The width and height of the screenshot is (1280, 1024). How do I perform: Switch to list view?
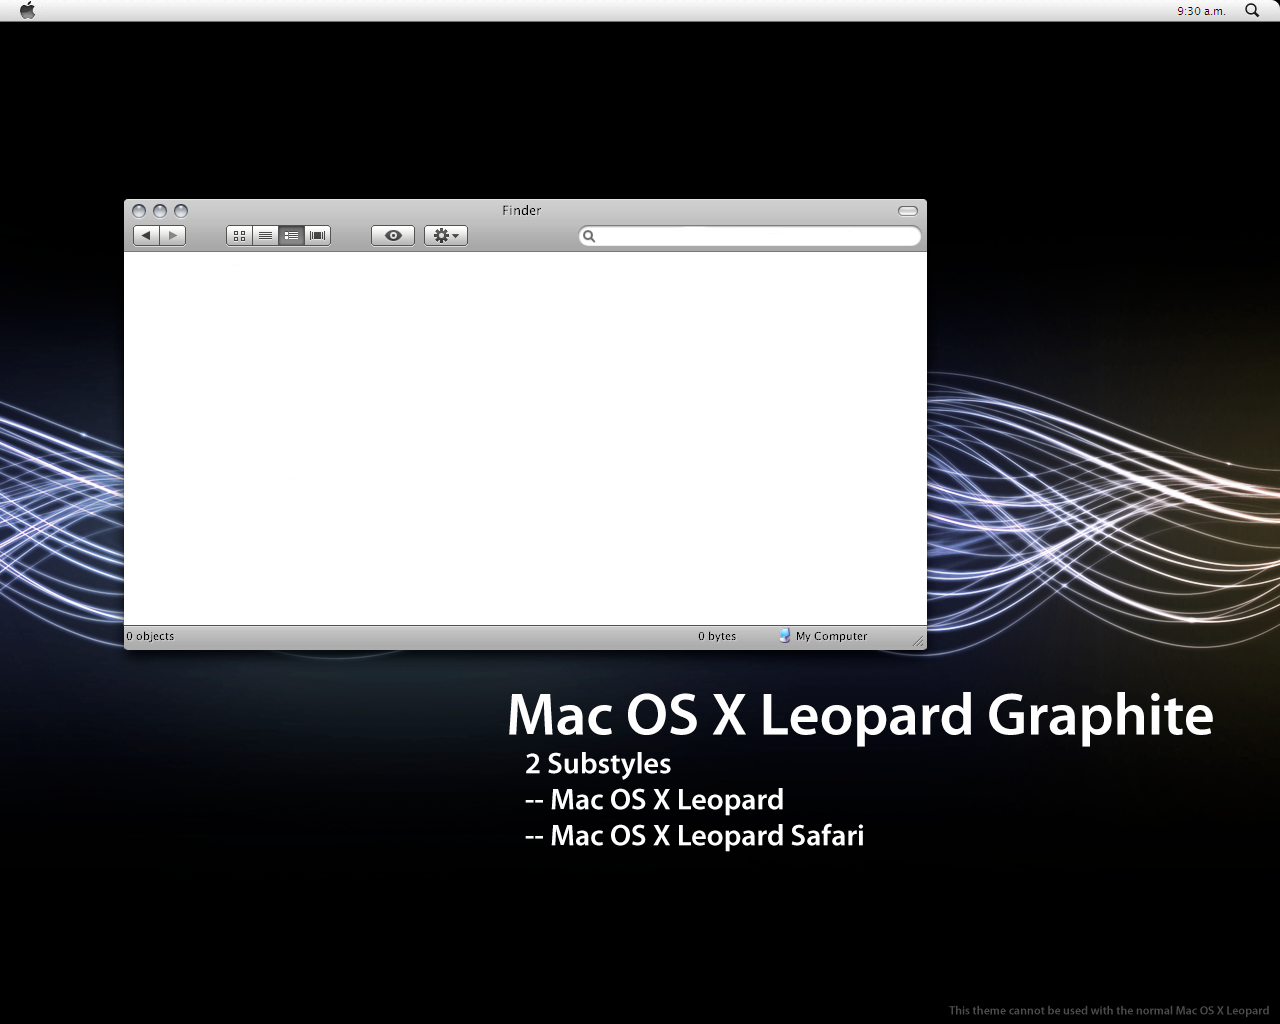pyautogui.click(x=266, y=235)
